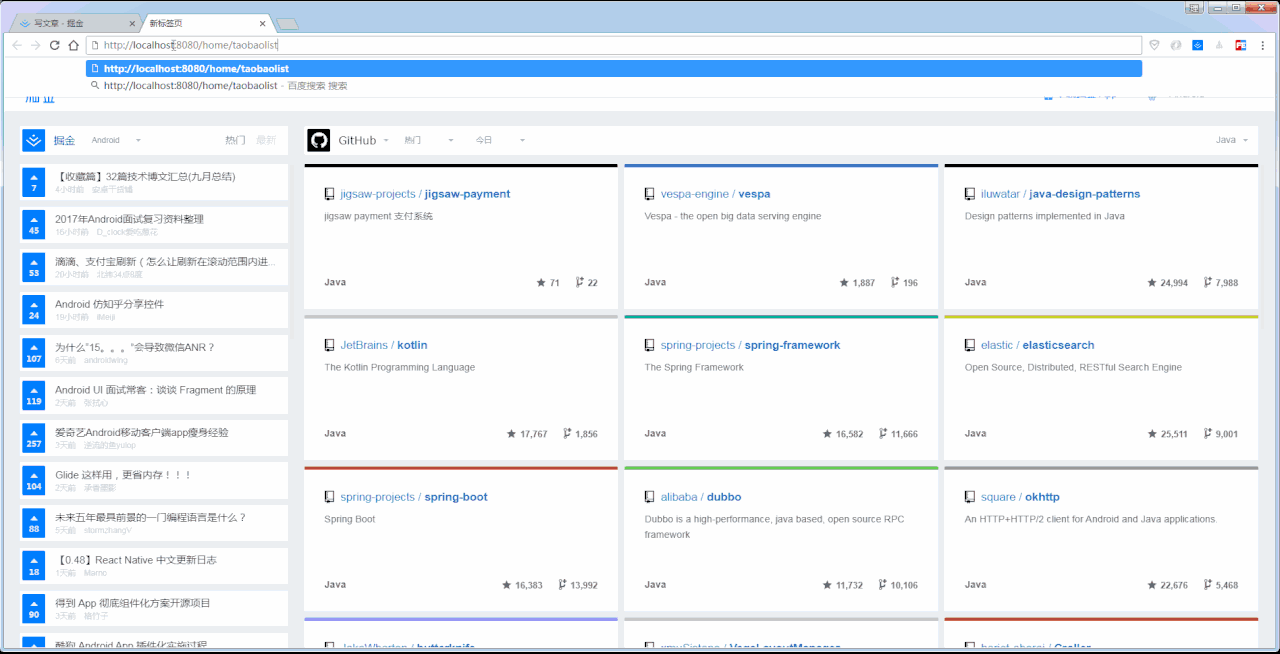The height and width of the screenshot is (654, 1280).
Task: Upvote the article with 24 votes
Action: [34, 310]
